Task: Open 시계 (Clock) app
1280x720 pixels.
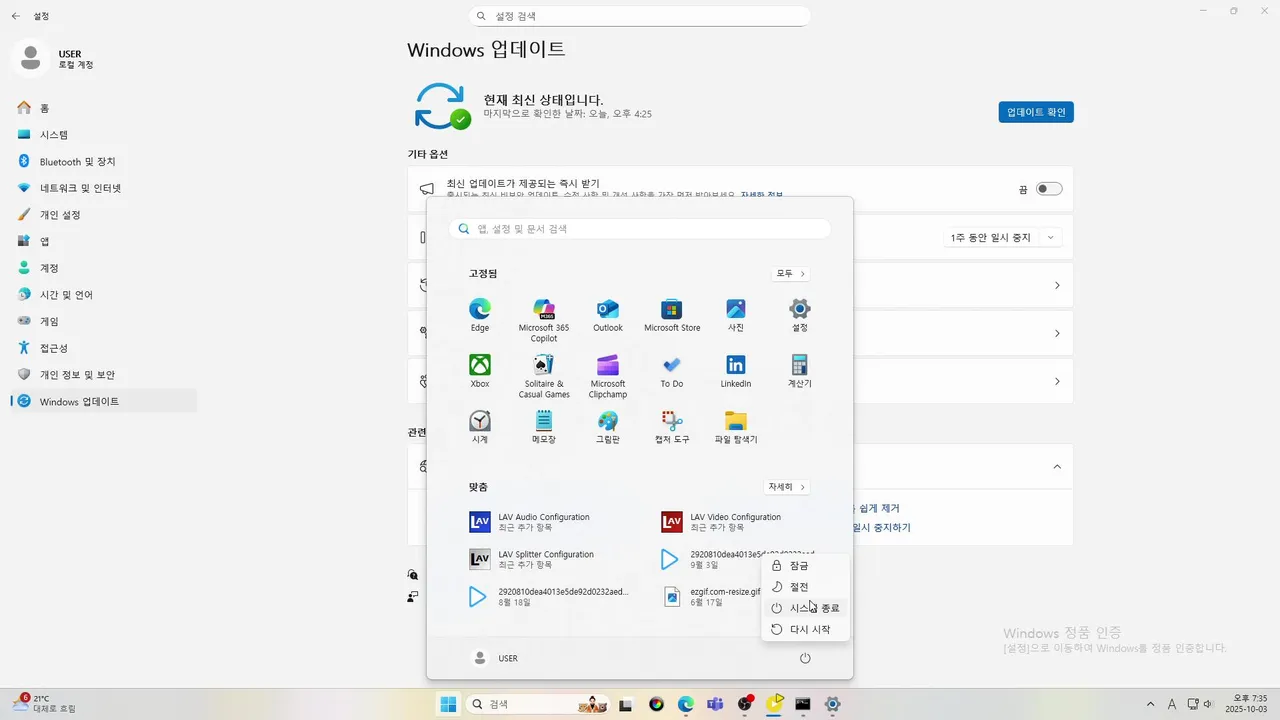Action: [480, 427]
